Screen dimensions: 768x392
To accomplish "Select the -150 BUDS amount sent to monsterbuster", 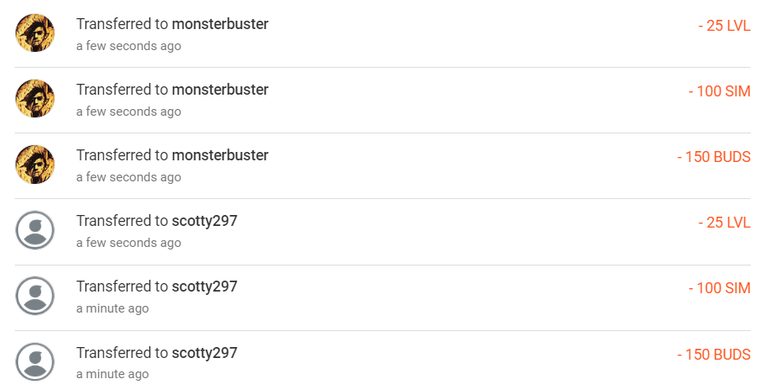I will [714, 157].
